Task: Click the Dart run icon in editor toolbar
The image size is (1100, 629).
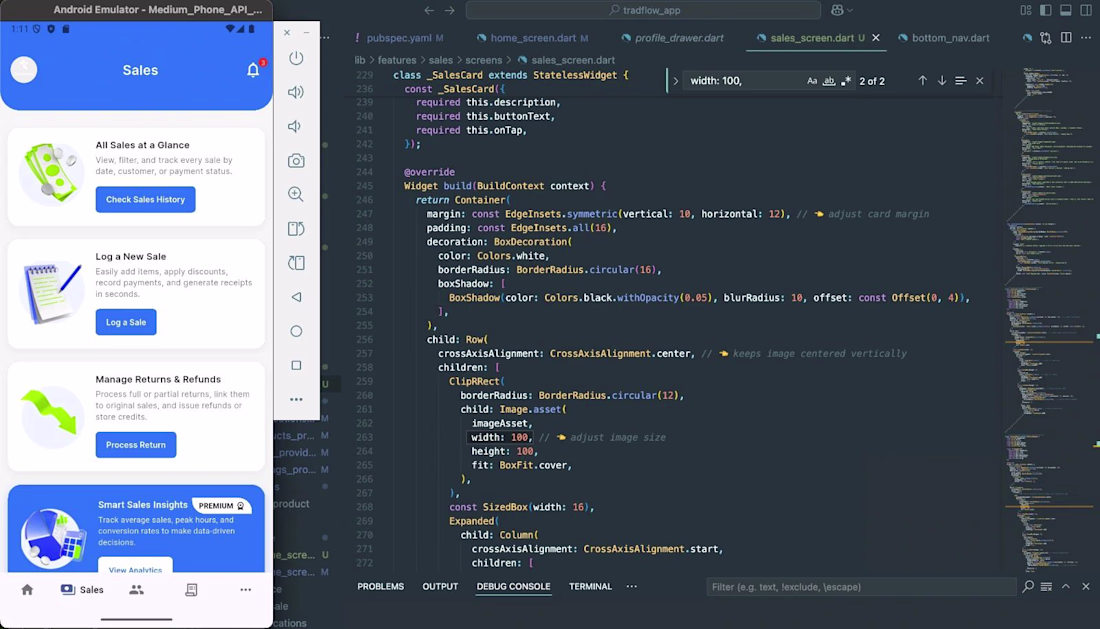Action: pyautogui.click(x=1027, y=38)
